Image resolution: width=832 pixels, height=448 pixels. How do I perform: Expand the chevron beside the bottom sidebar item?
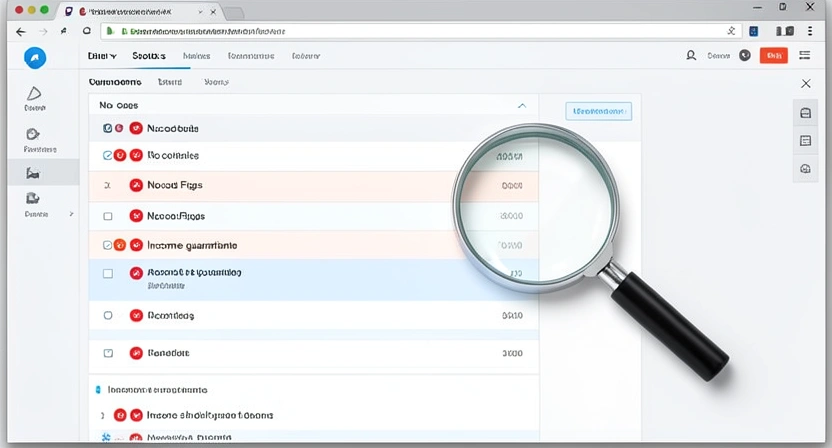tap(71, 214)
